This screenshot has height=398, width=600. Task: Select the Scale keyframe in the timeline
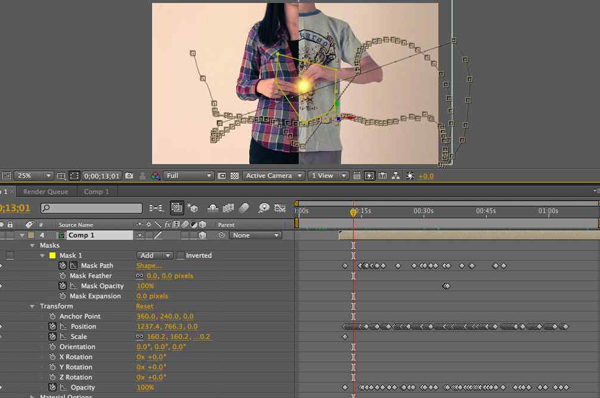click(x=345, y=337)
